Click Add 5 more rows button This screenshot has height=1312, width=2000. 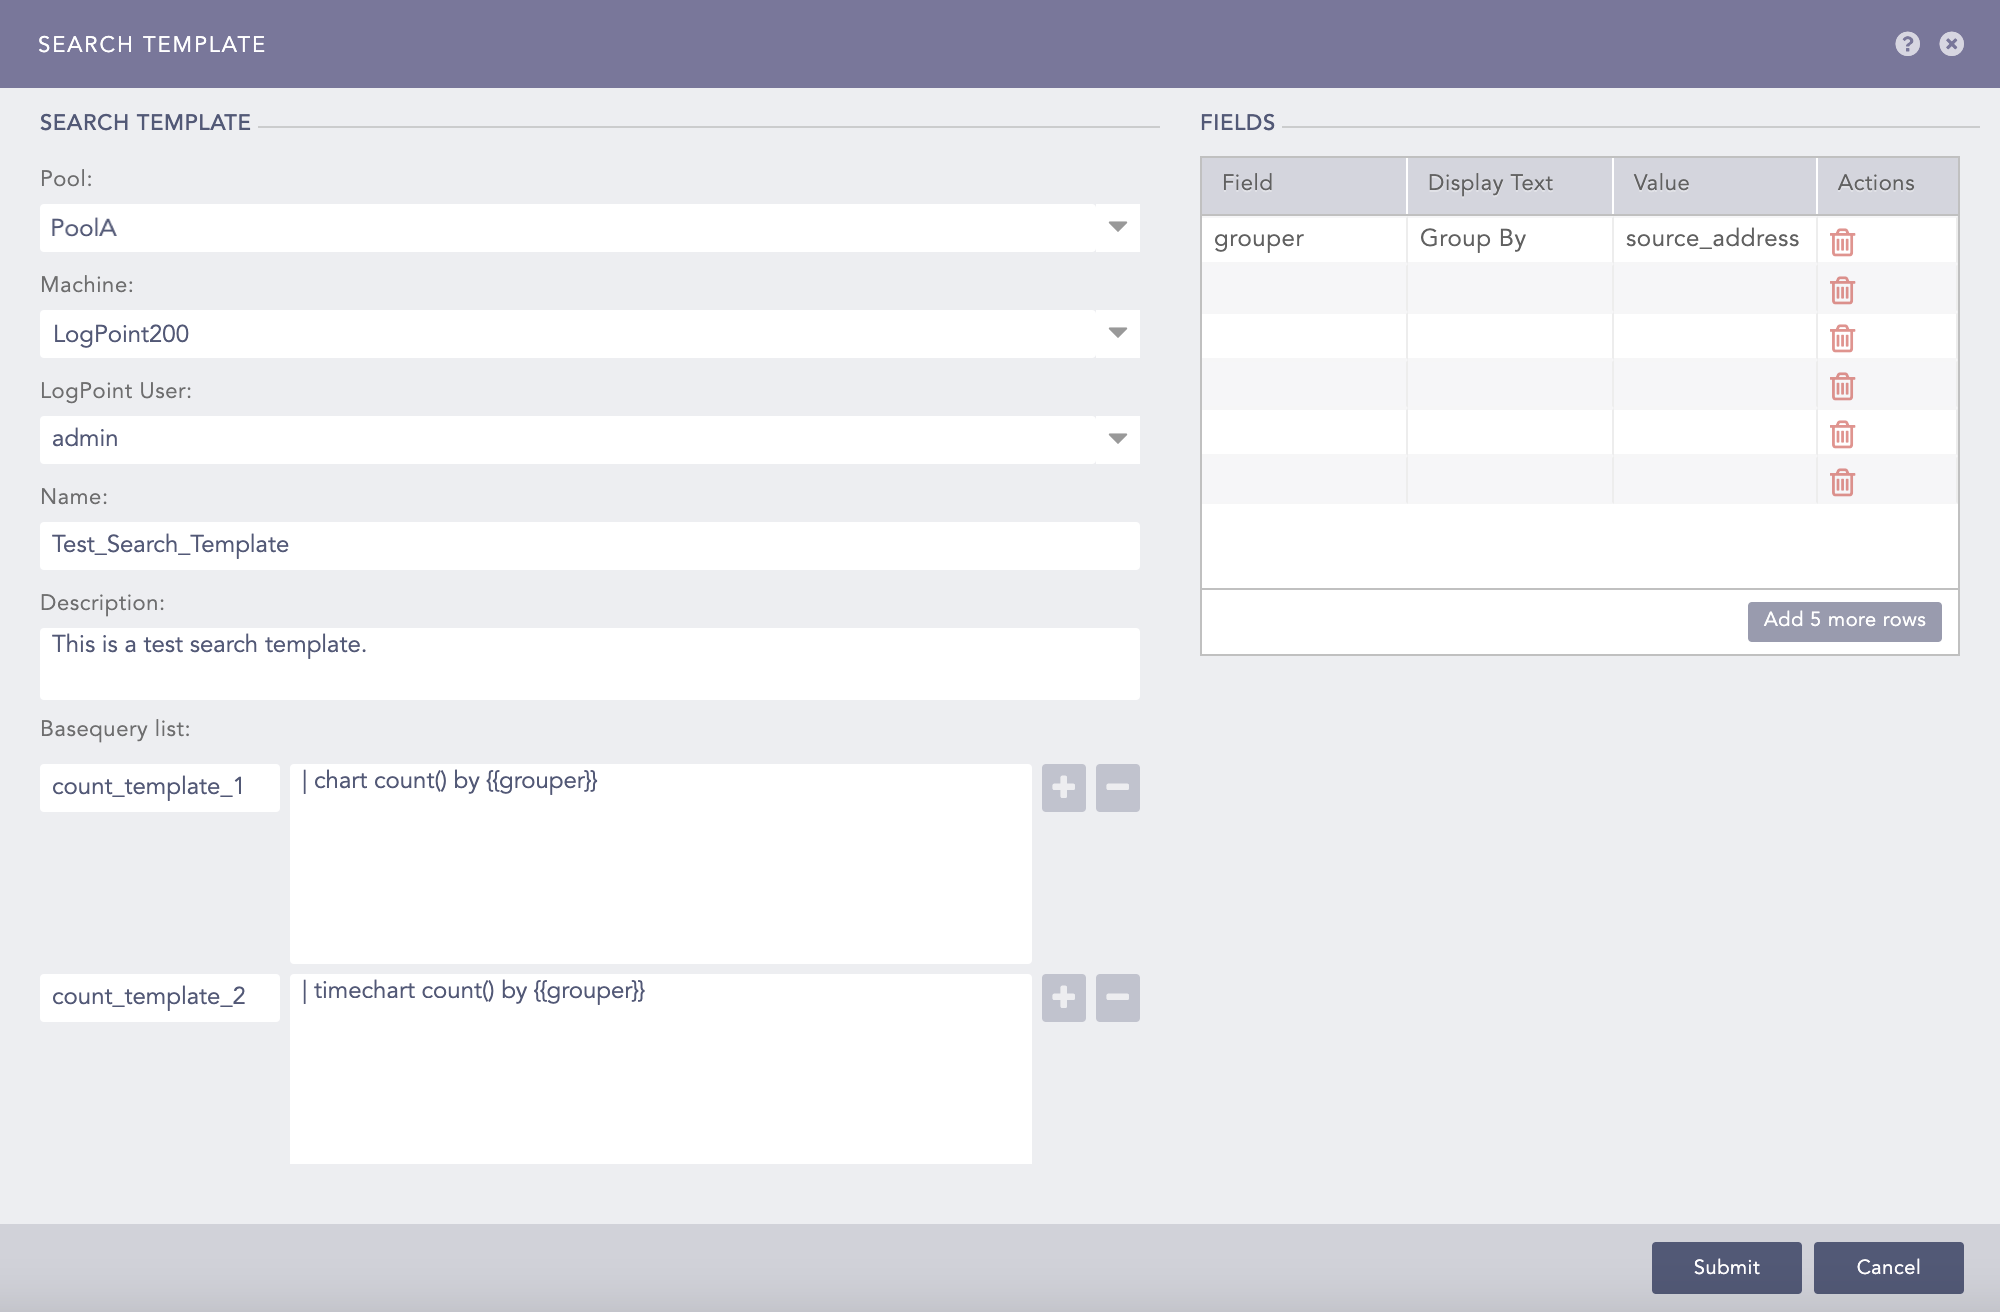click(1844, 621)
